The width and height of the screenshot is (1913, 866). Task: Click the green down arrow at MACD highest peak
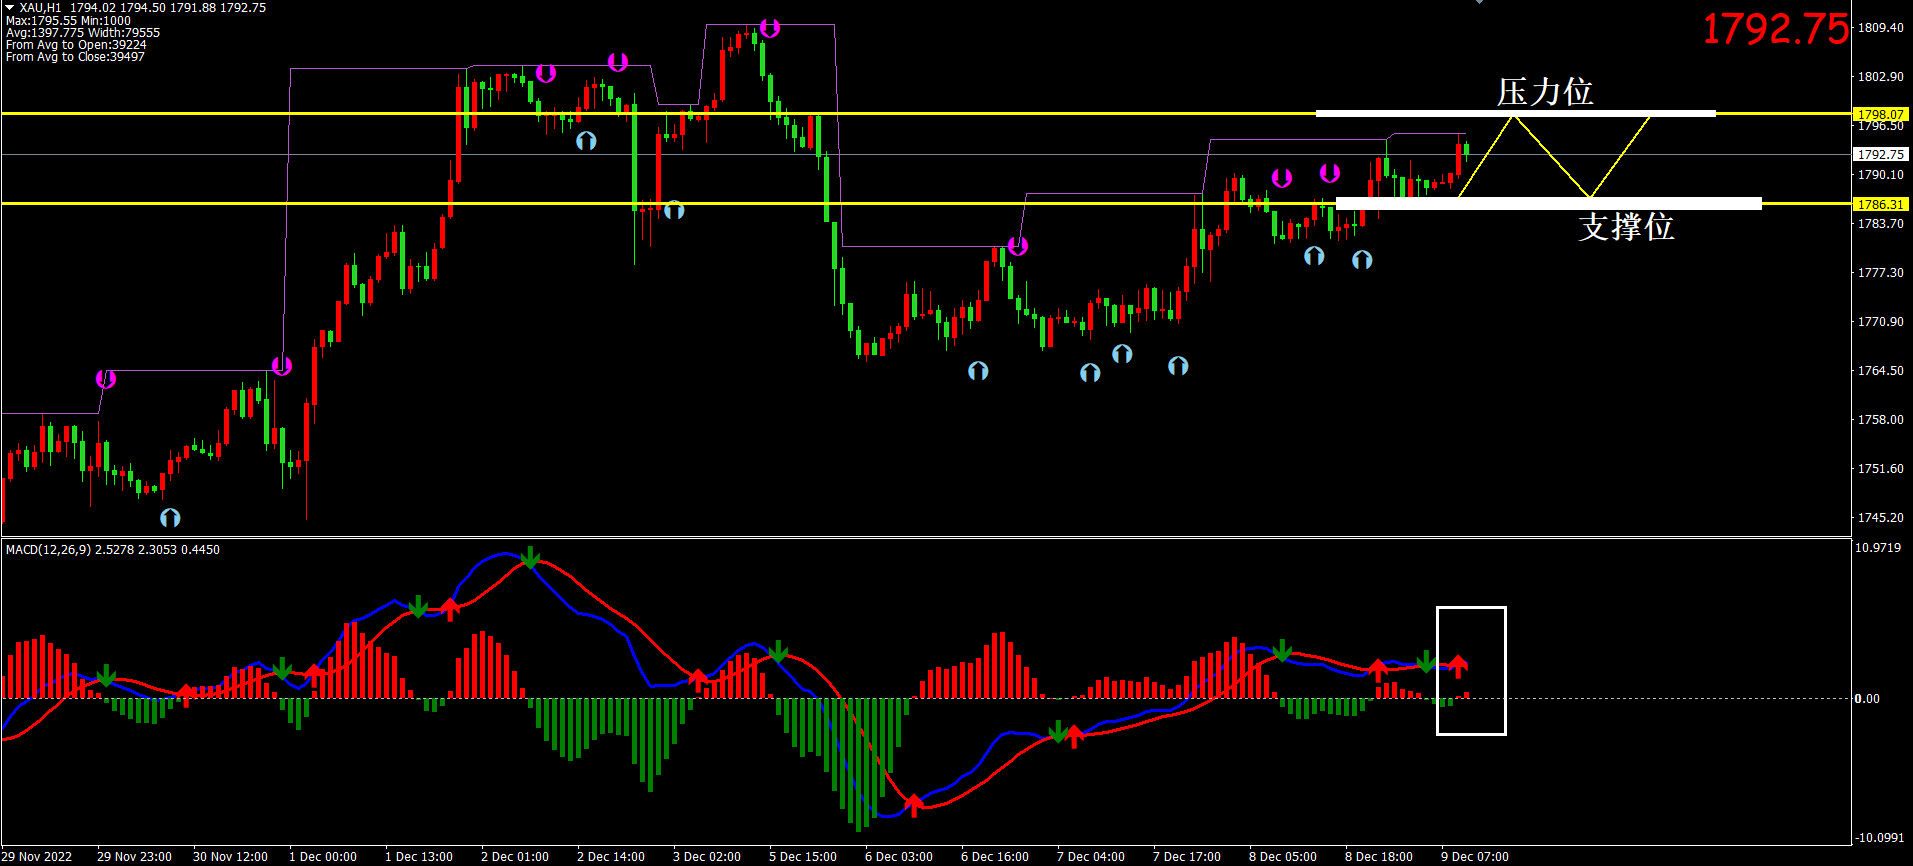(x=530, y=557)
